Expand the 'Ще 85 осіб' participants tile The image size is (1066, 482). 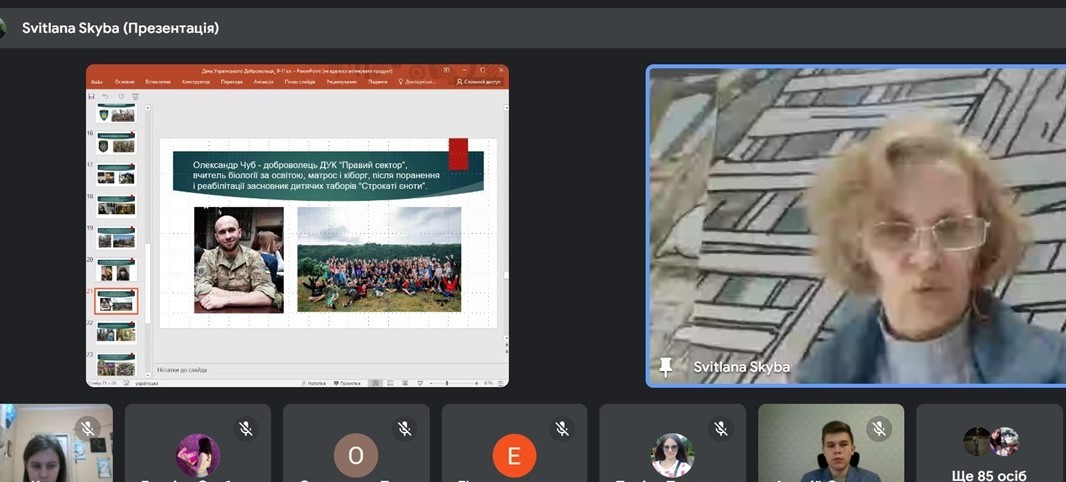pyautogui.click(x=991, y=443)
